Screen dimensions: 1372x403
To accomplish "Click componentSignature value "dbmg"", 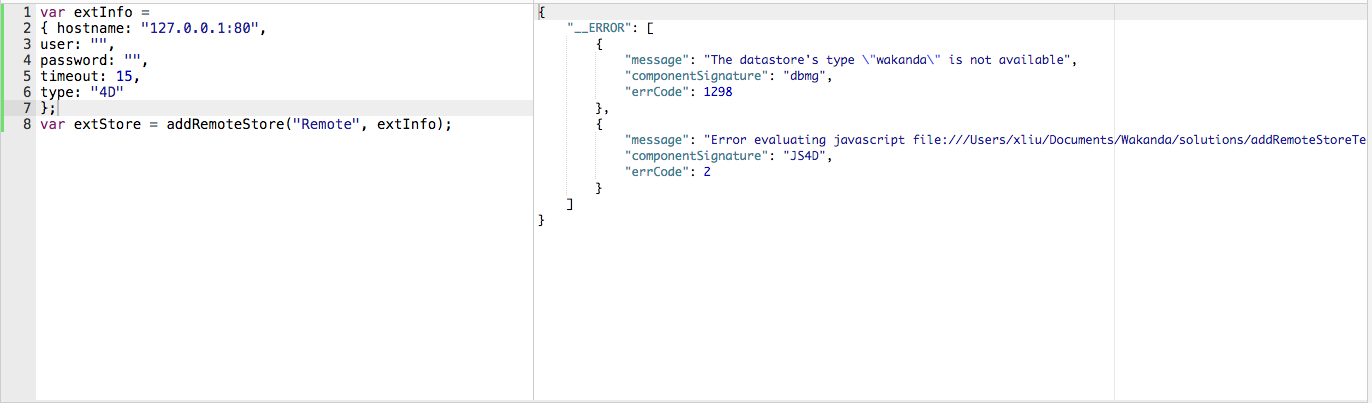I will tap(803, 76).
